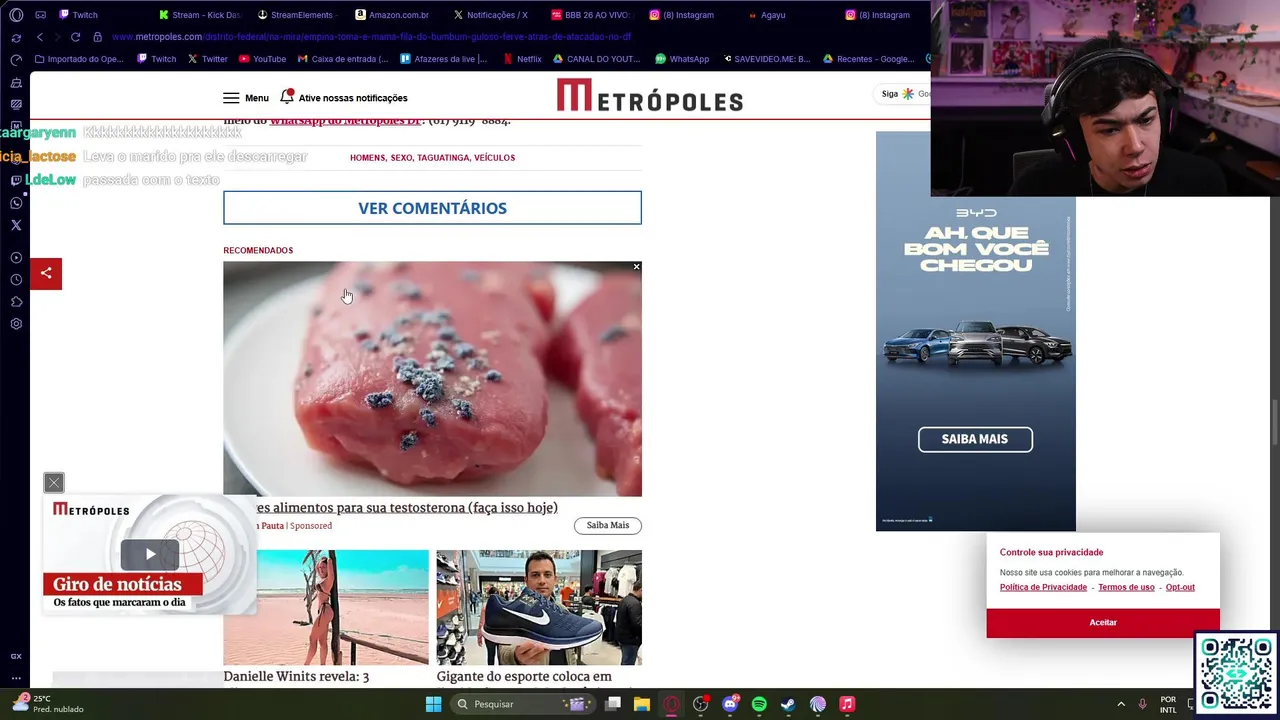Open the hamburger Menu on Metrópoles
The height and width of the screenshot is (720, 1280).
click(246, 98)
